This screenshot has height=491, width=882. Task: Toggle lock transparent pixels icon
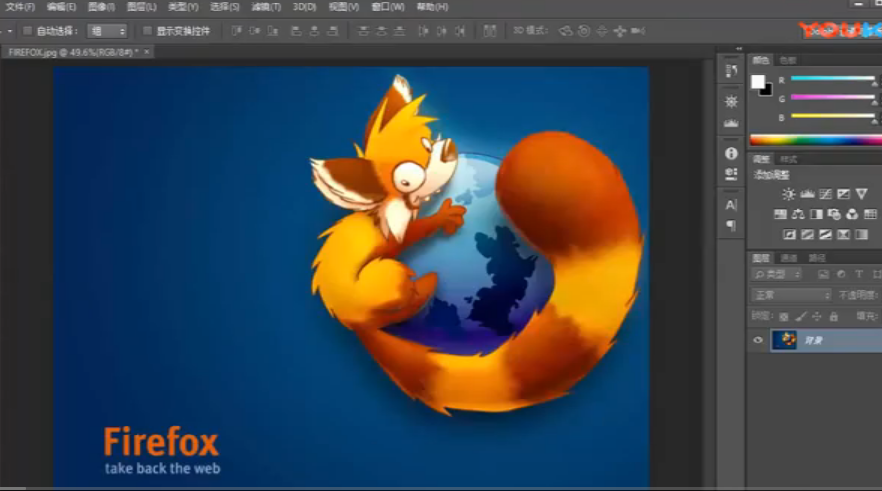[784, 317]
